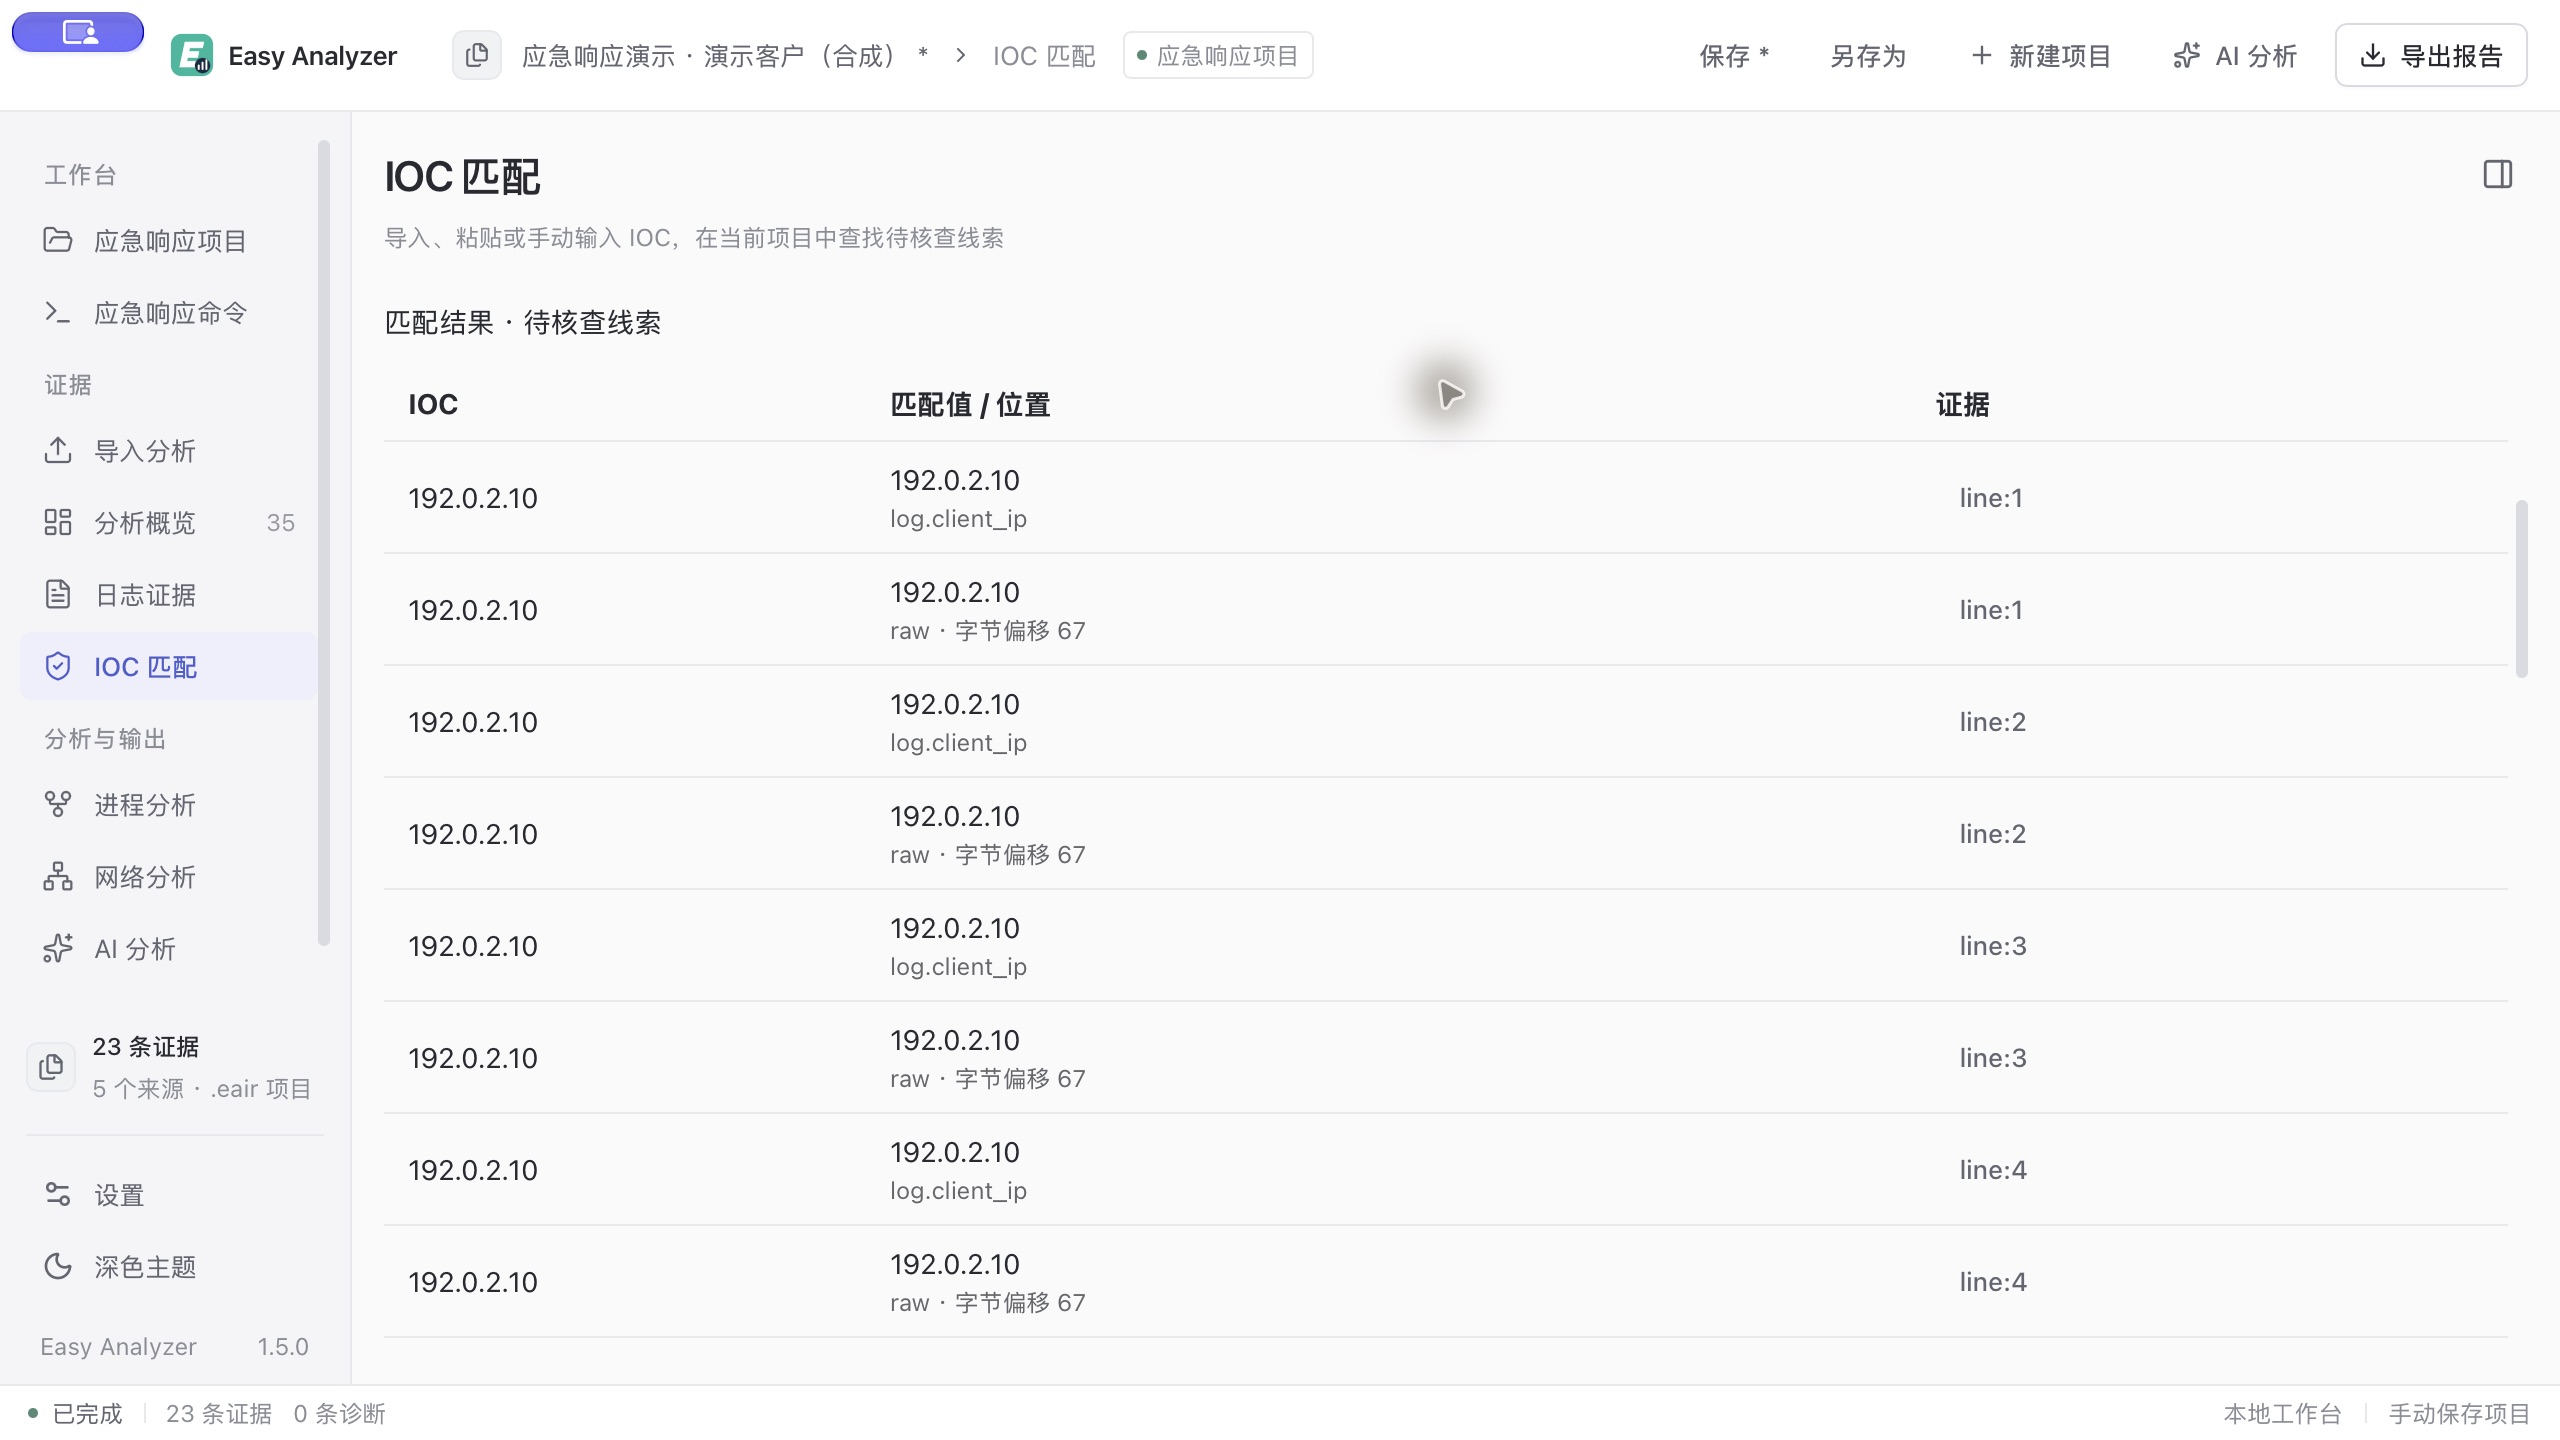Toggle 深色主题 dark theme
This screenshot has height=1440, width=2560.
tap(168, 1266)
